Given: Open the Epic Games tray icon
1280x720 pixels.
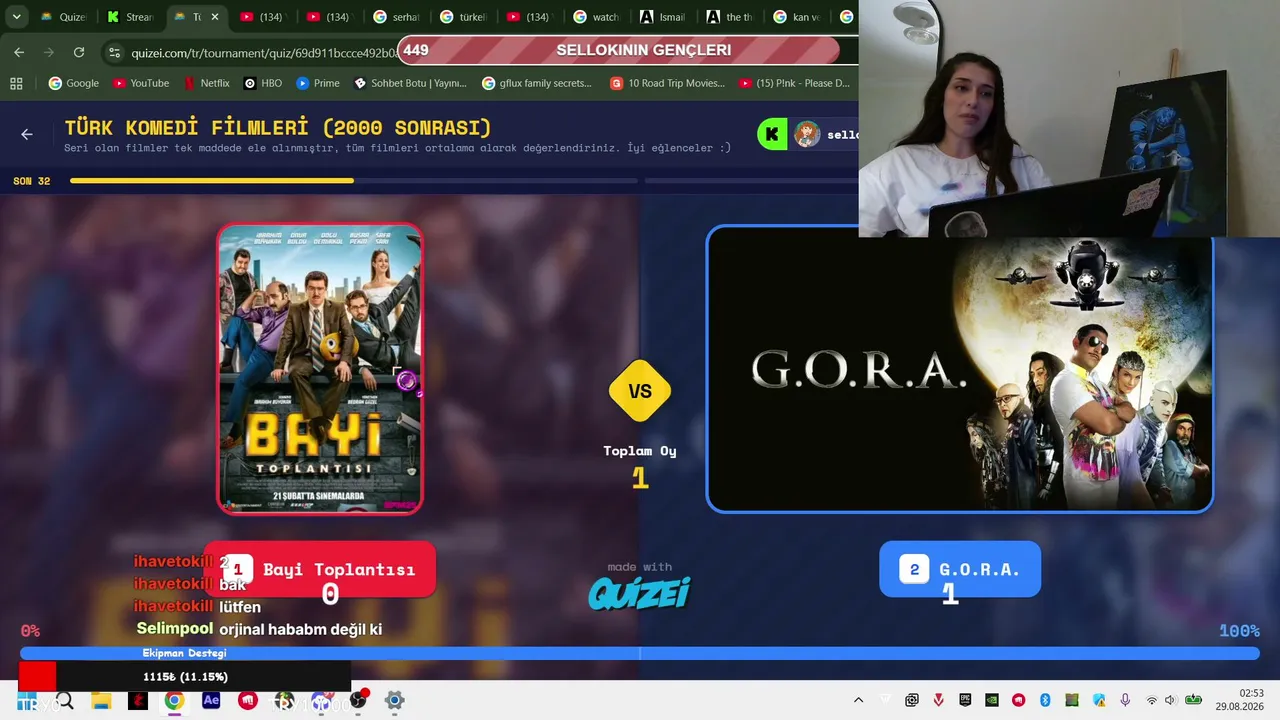Looking at the screenshot, I should point(965,700).
